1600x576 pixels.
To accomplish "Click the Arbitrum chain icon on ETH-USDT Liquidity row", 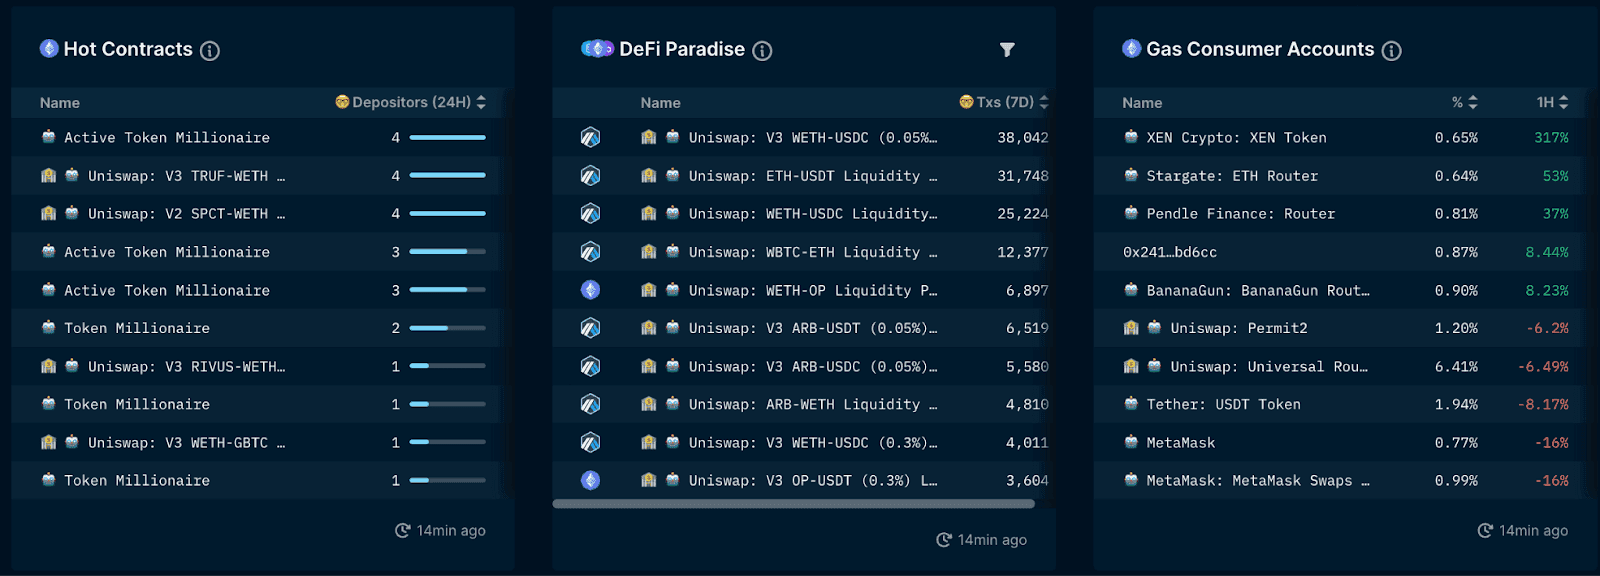I will click(590, 175).
